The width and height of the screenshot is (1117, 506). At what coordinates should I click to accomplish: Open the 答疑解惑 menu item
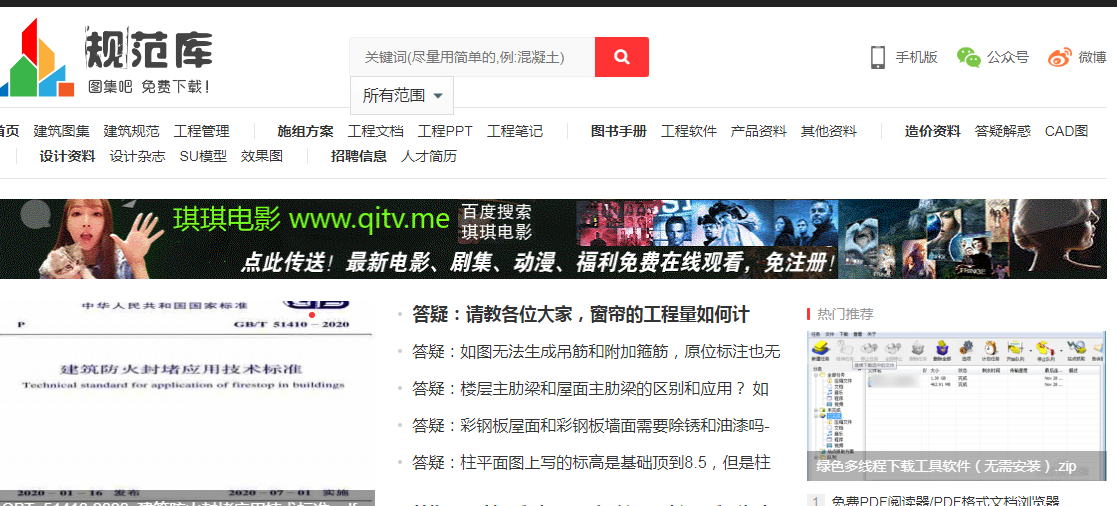pyautogui.click(x=1002, y=131)
